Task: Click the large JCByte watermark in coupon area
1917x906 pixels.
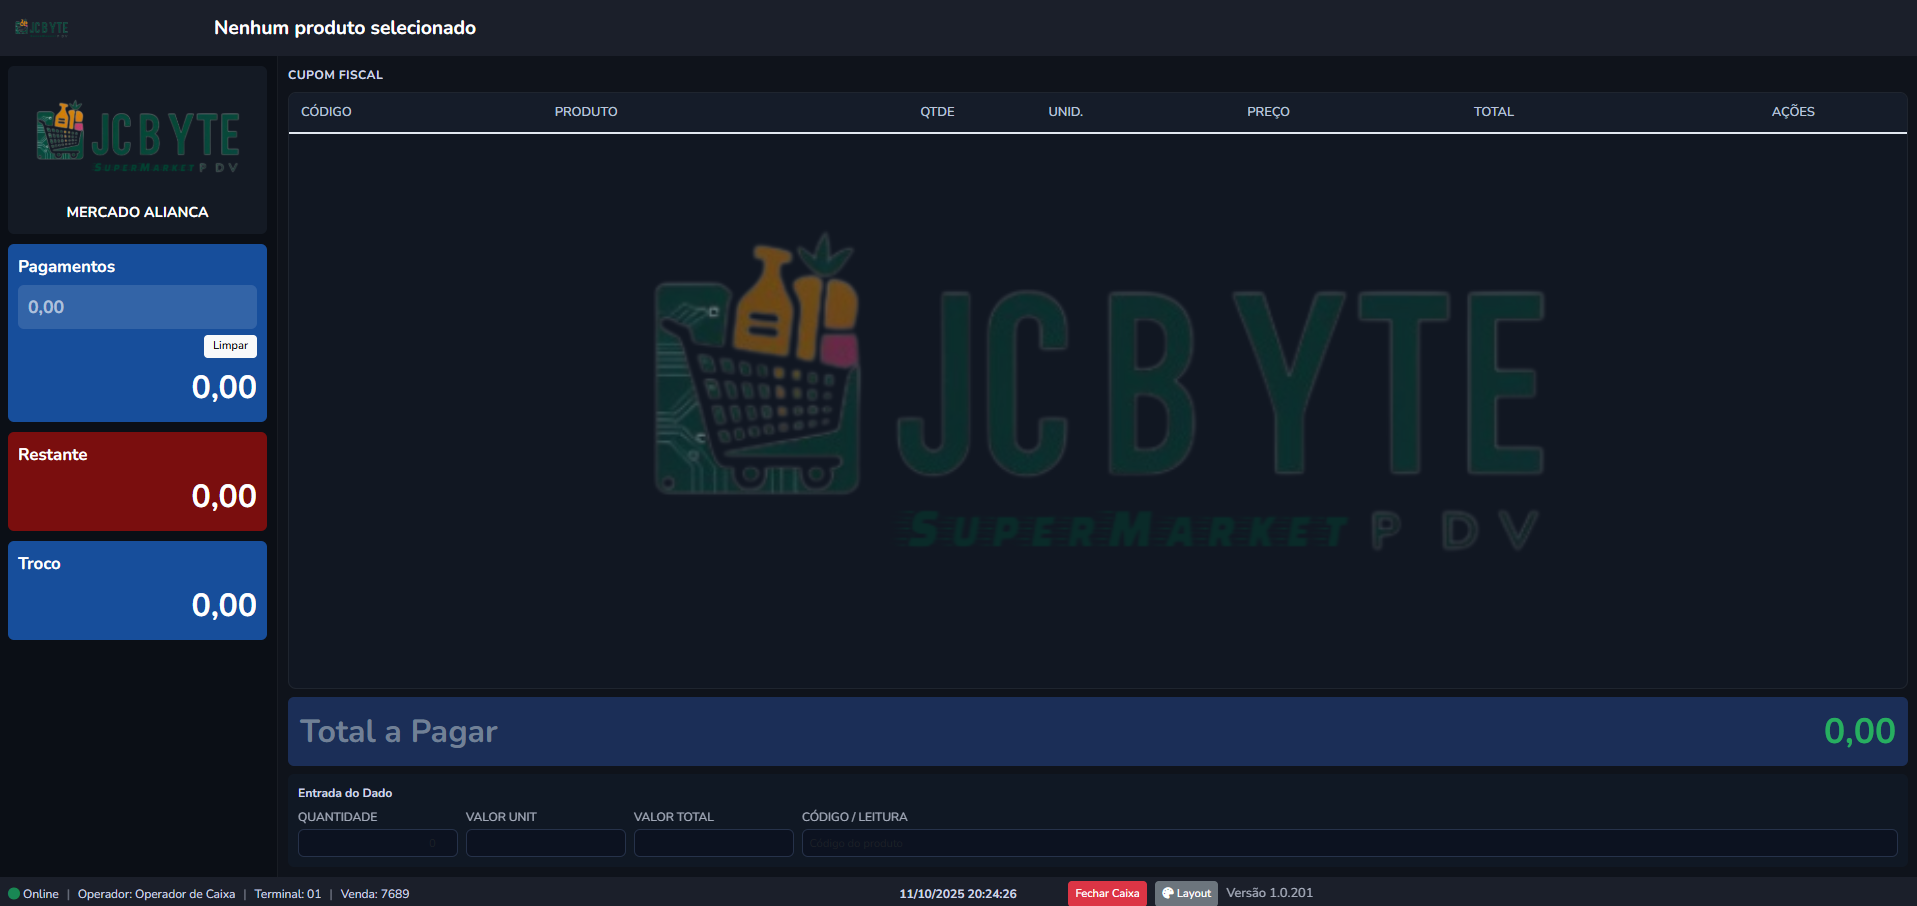Action: click(x=1098, y=392)
